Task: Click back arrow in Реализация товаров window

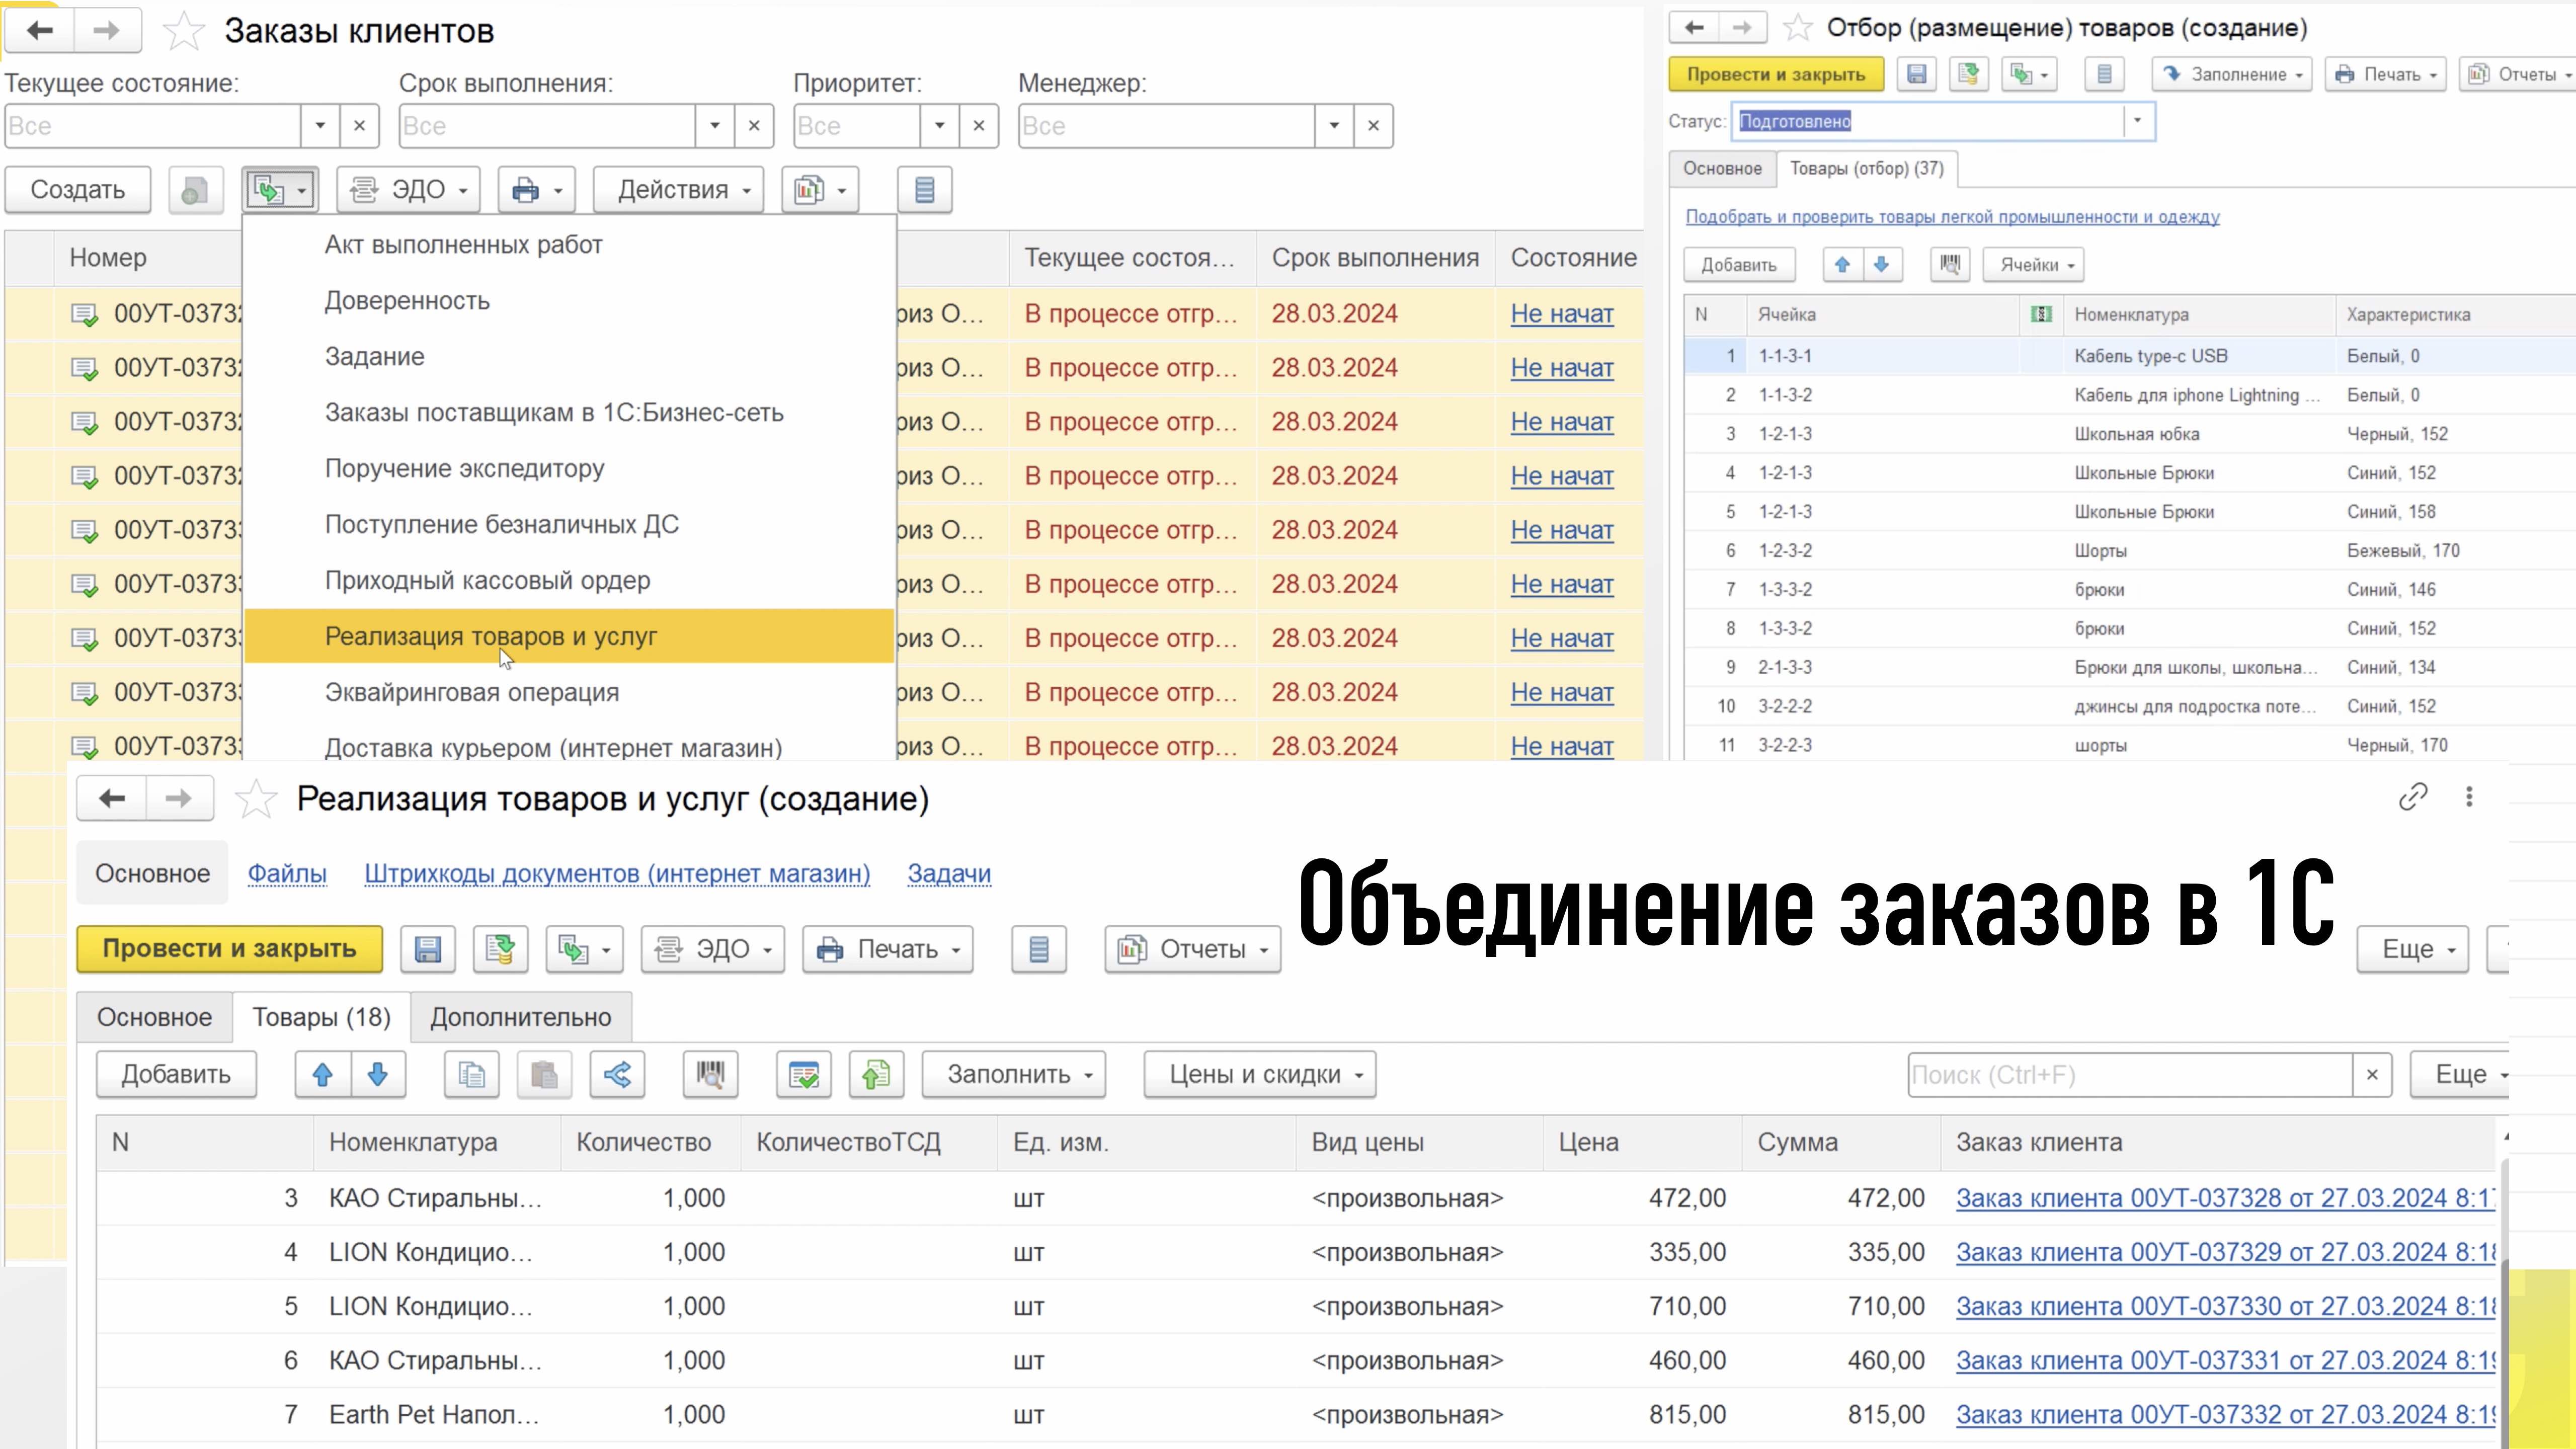Action: point(112,798)
